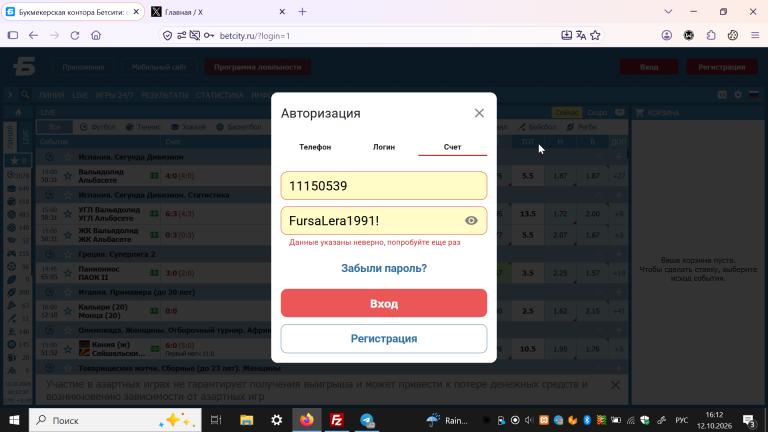Click the header Вход button

[649, 67]
